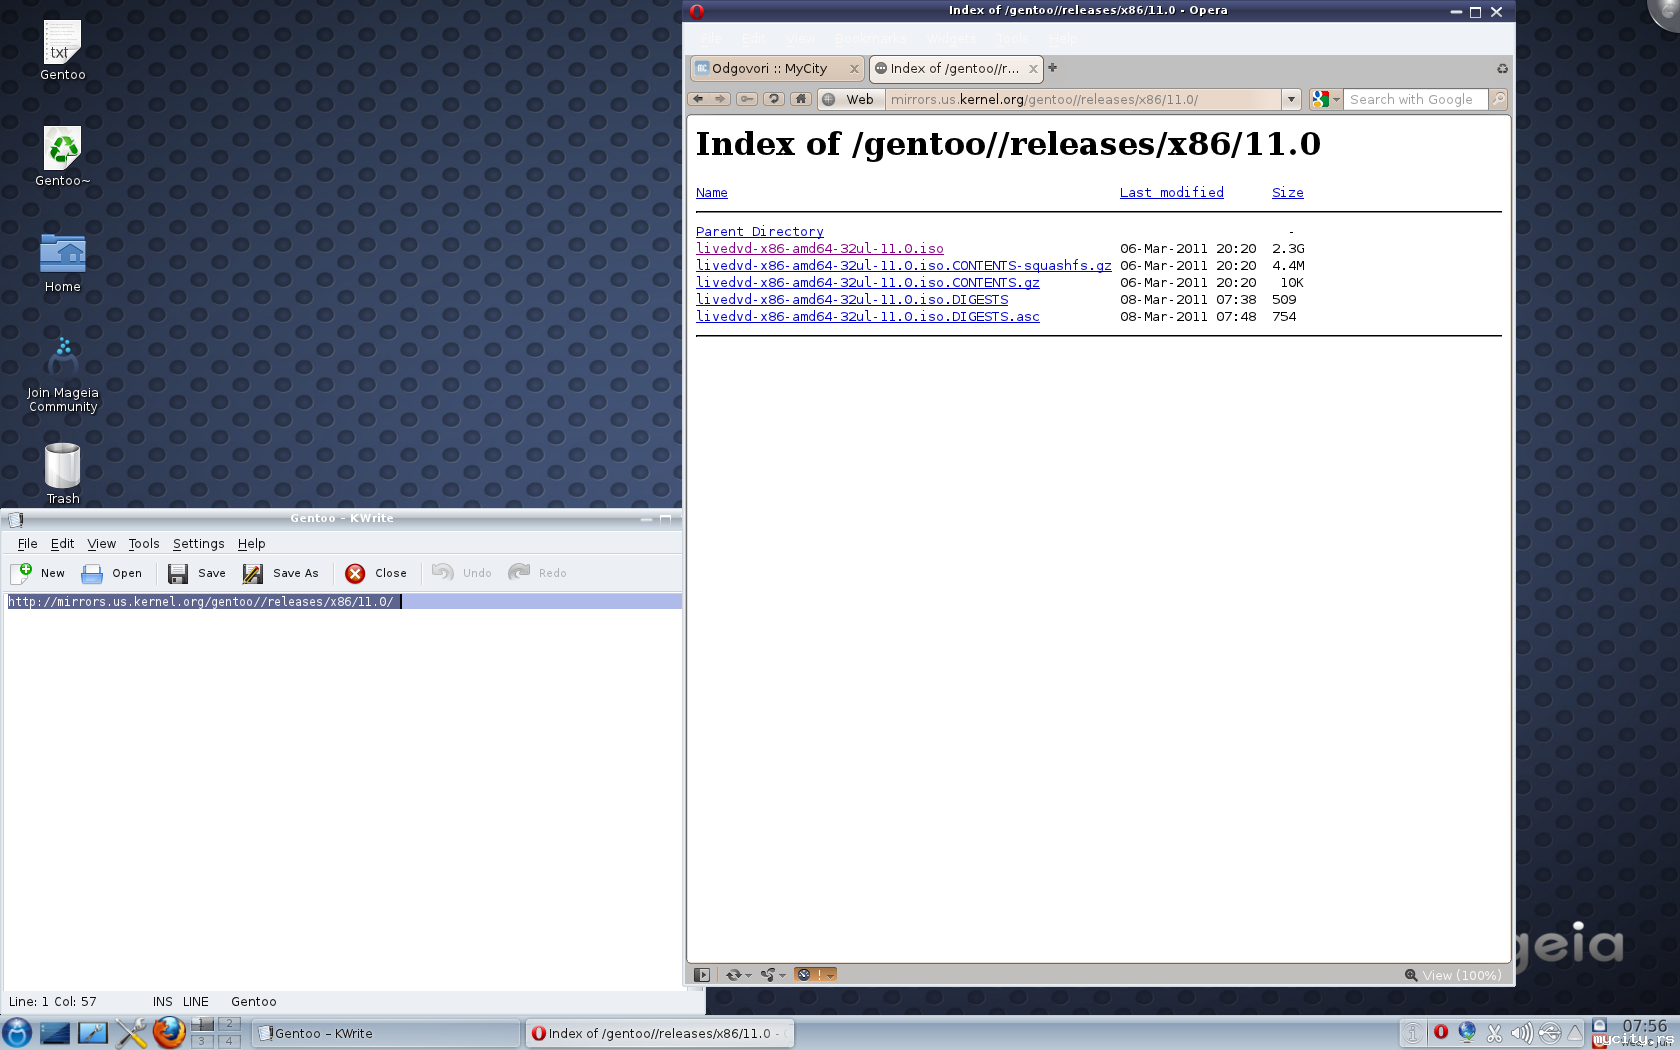Open Opera Turbo menu in status bar
This screenshot has width=1680, height=1050.
tap(815, 975)
